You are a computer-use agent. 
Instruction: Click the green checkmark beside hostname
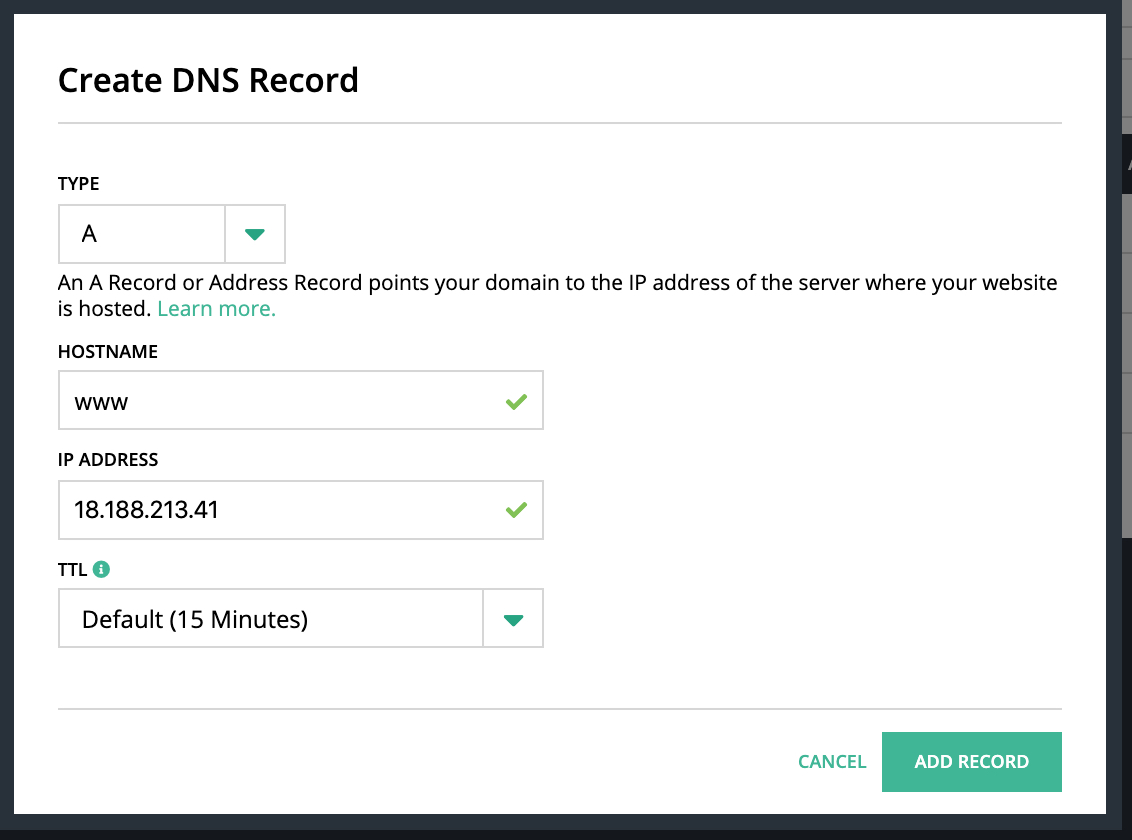tap(517, 401)
